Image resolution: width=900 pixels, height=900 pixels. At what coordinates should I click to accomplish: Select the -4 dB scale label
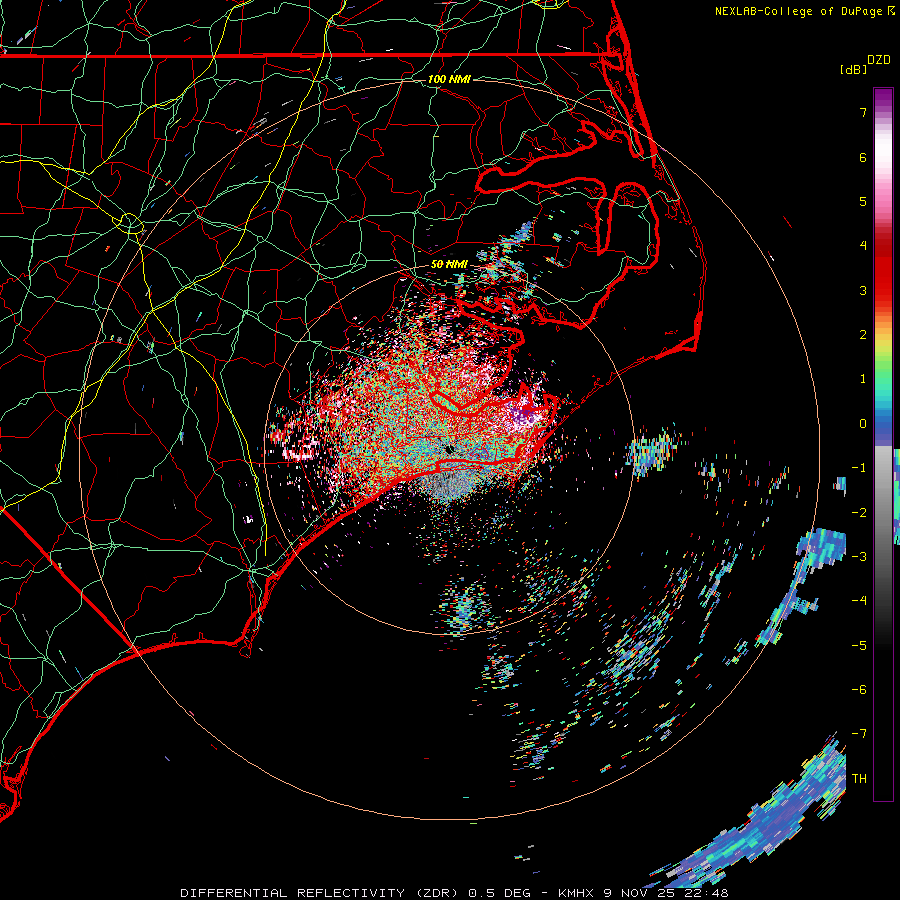859,600
